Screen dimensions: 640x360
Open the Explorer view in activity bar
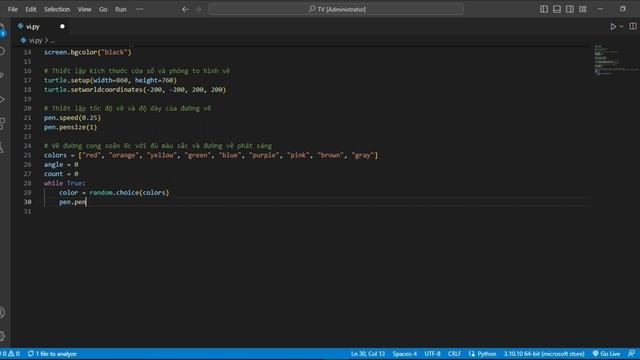coord(2,30)
